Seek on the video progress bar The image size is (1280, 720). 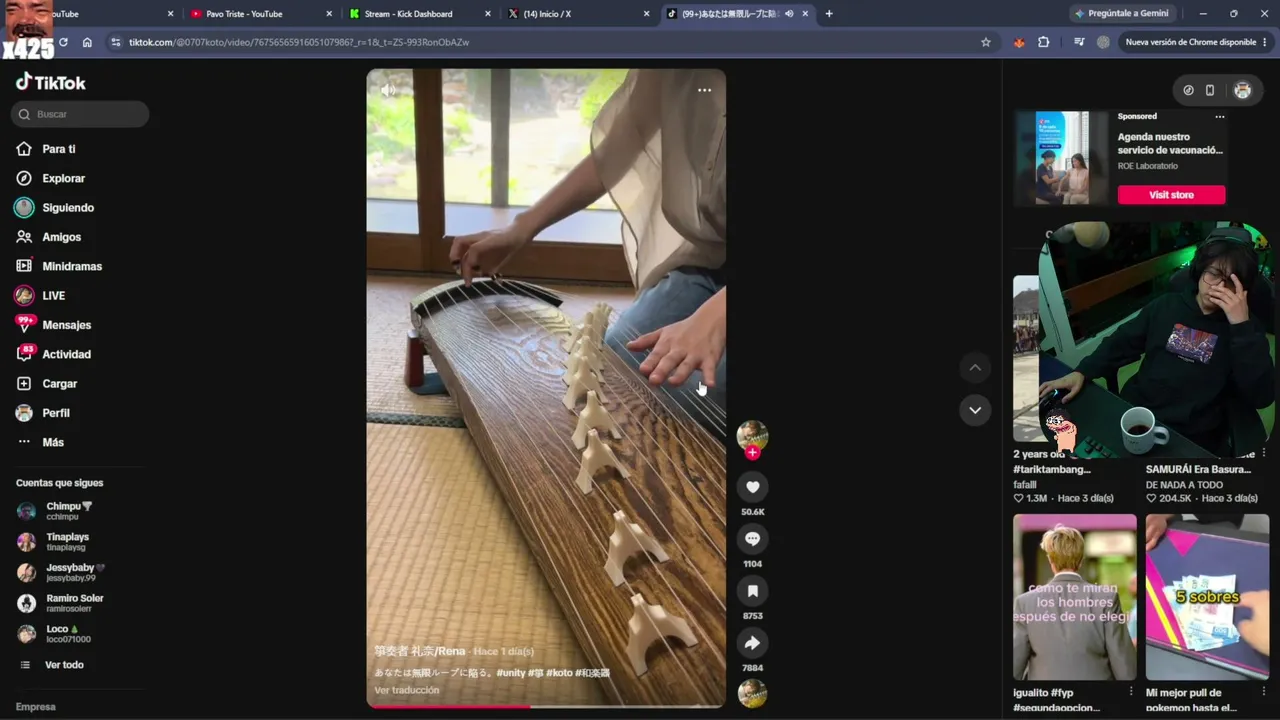(x=546, y=706)
